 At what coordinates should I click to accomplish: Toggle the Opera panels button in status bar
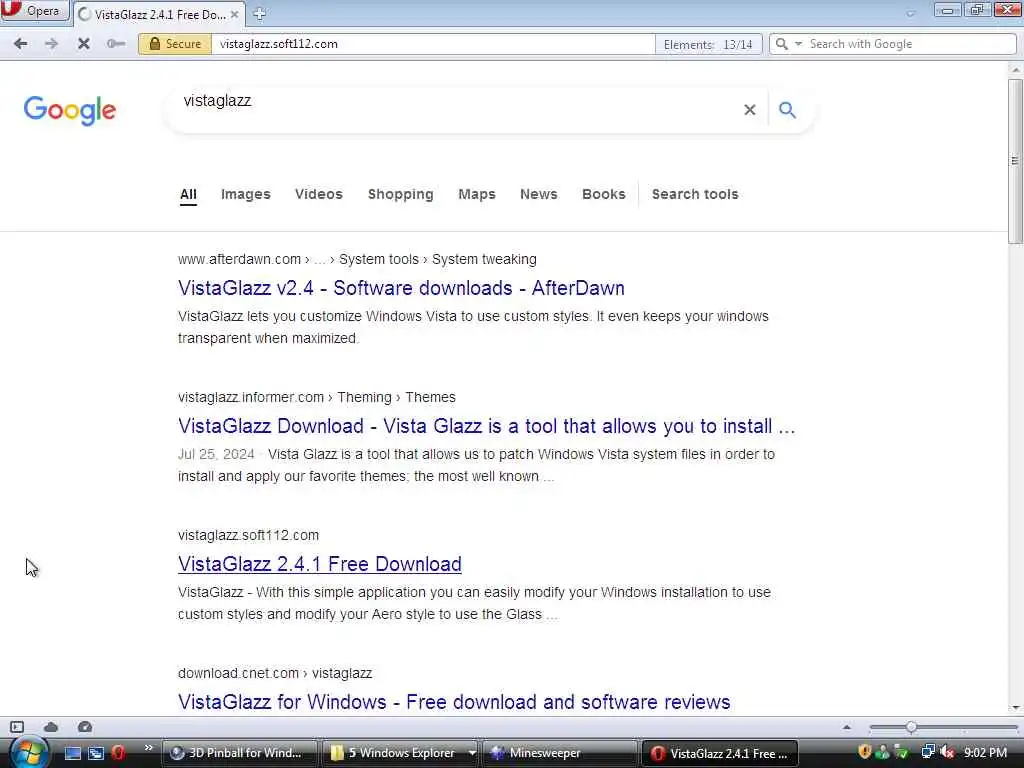pos(17,727)
